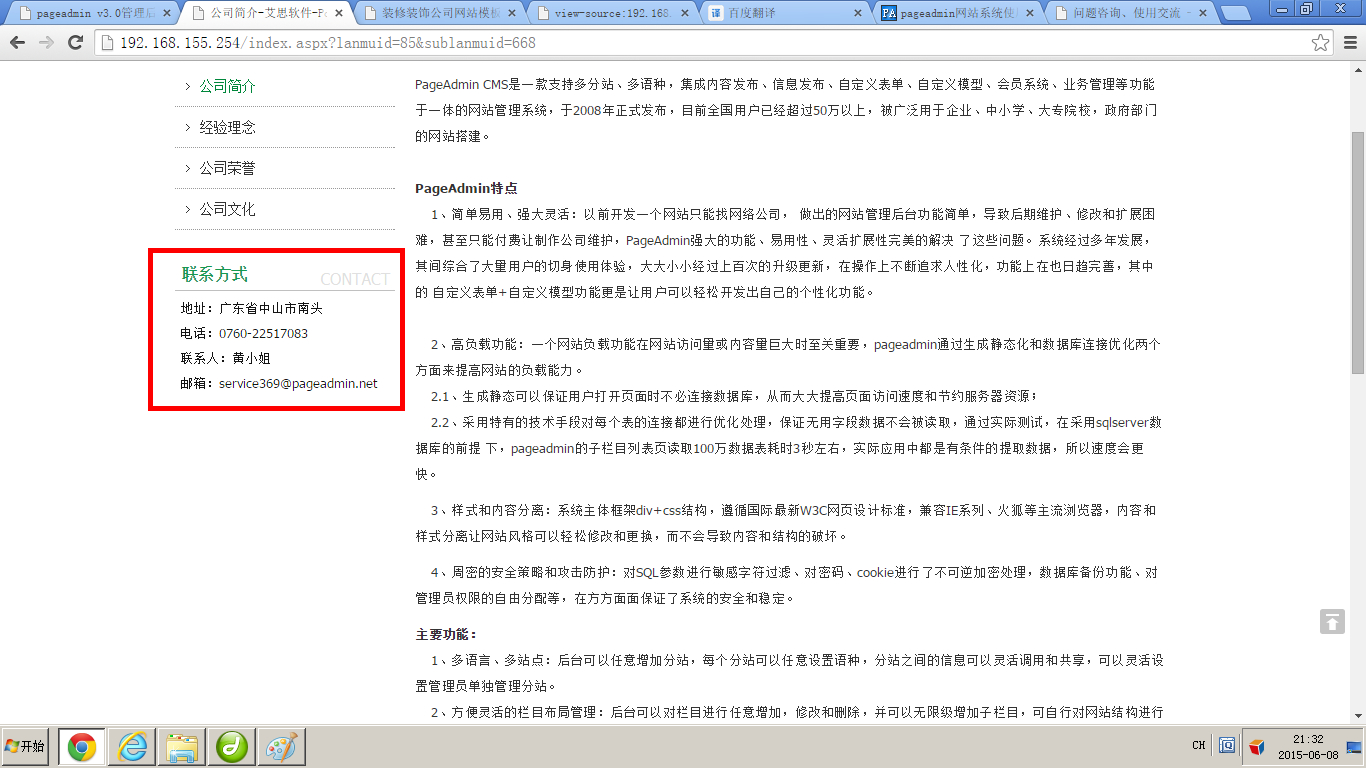
Task: Open the file explorer folder in taskbar
Action: click(x=182, y=747)
